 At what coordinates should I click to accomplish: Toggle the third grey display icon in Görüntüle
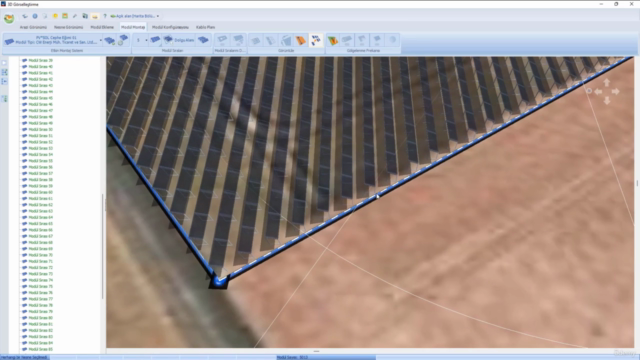coord(286,40)
